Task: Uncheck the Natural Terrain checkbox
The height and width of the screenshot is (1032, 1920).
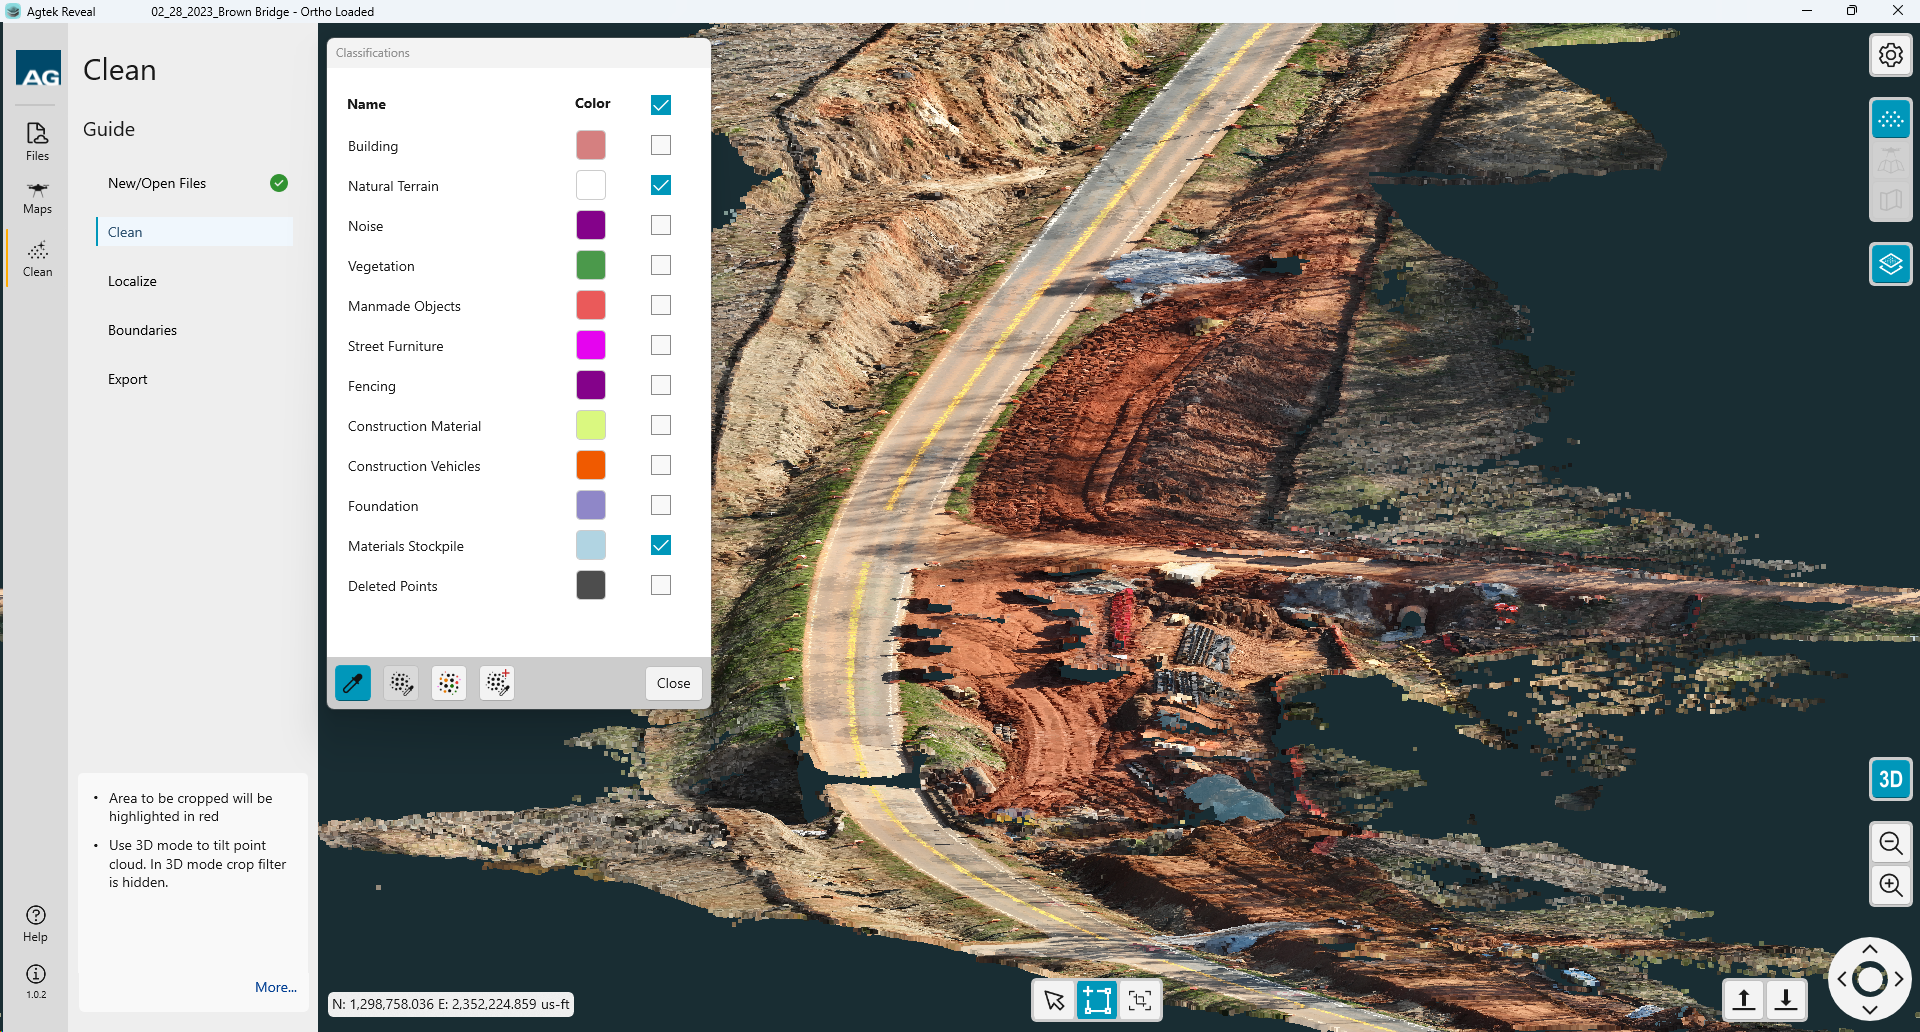Action: (x=661, y=185)
